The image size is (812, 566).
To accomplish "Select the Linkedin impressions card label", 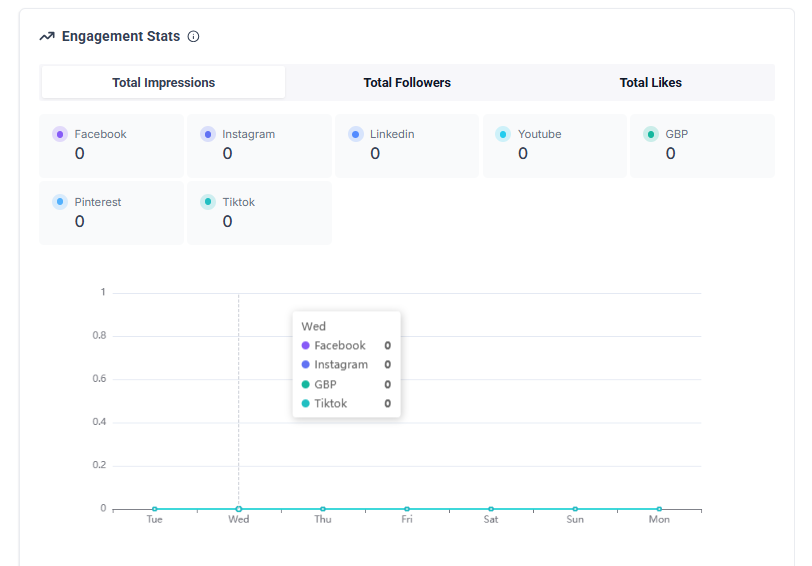I will pyautogui.click(x=392, y=134).
